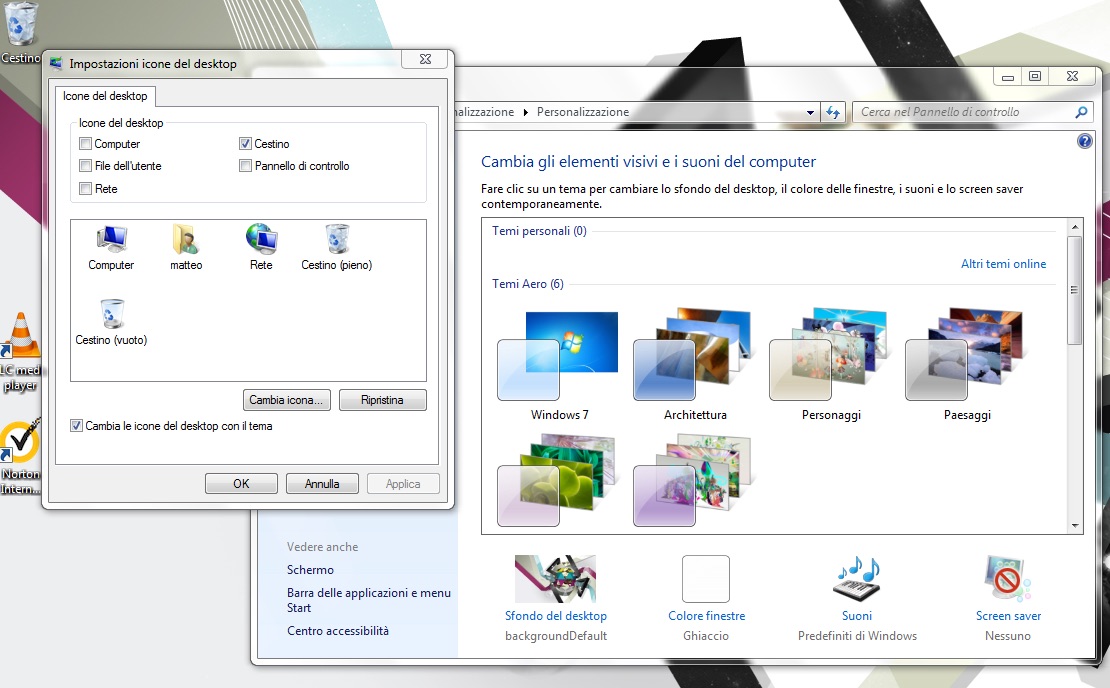Select the Cestino (vuoto) icon

(112, 312)
